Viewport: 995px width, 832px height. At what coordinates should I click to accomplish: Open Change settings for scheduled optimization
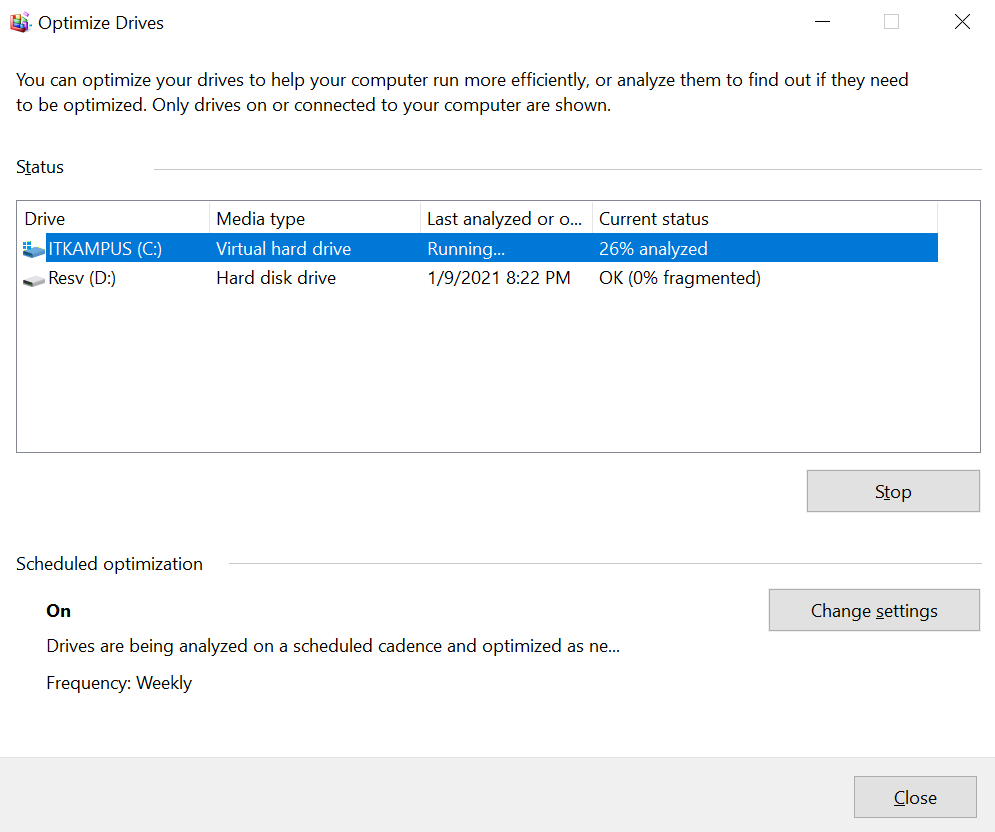[873, 610]
